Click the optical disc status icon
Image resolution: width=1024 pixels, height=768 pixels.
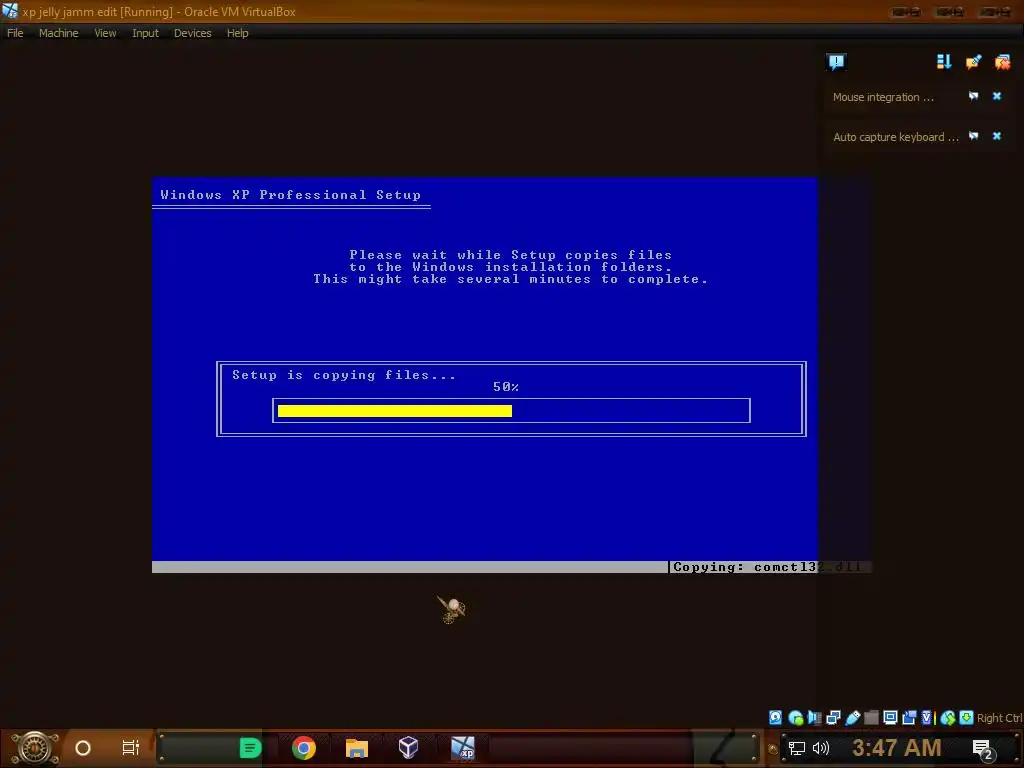[x=795, y=718]
